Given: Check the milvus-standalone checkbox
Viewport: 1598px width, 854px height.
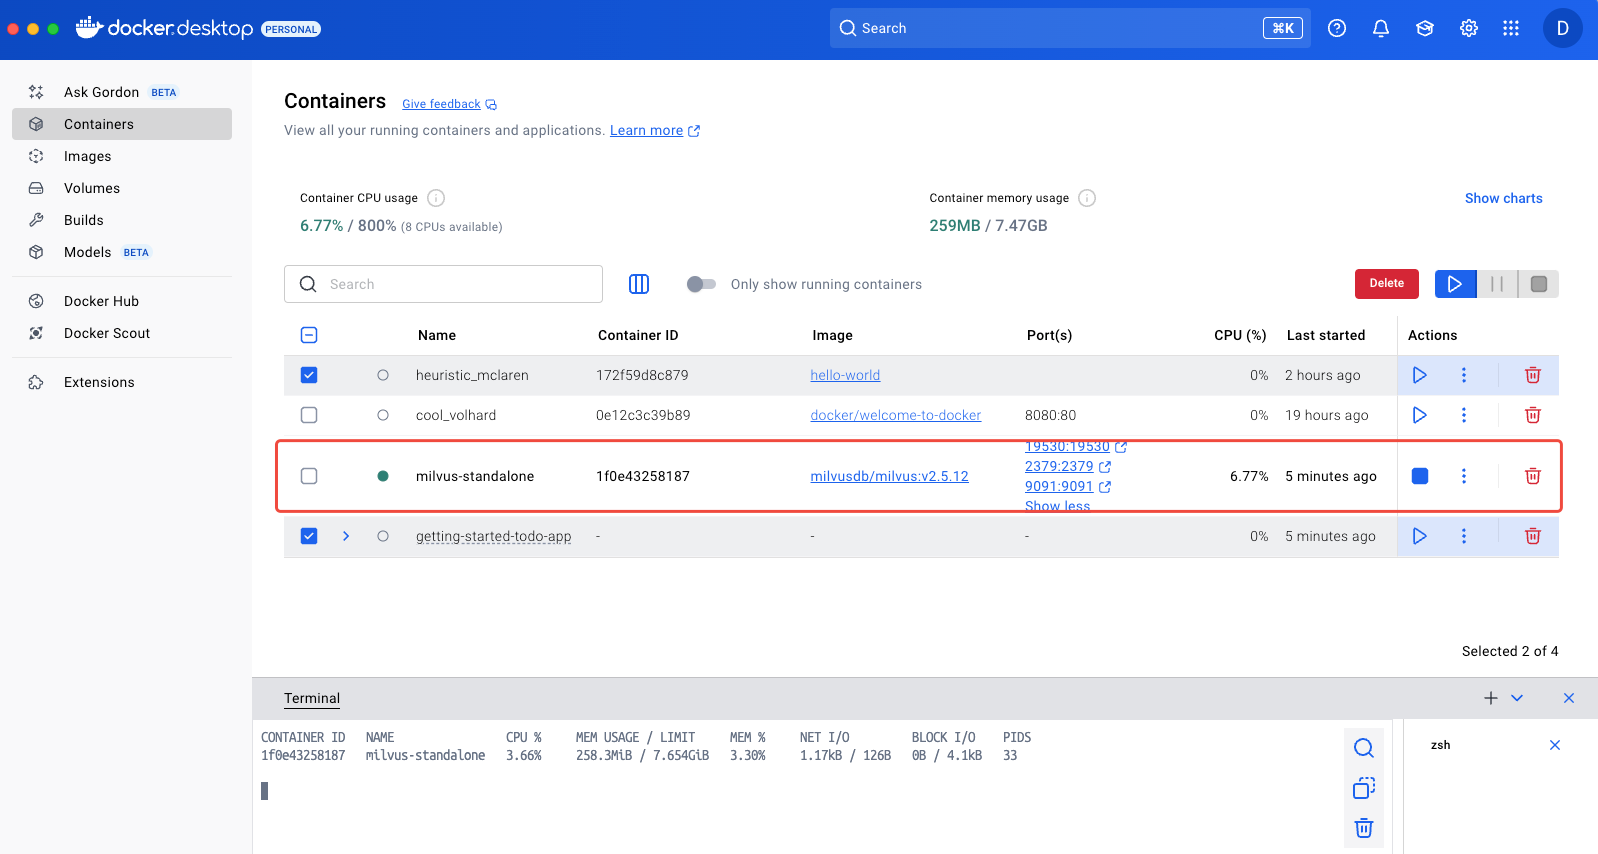Looking at the screenshot, I should coord(309,476).
